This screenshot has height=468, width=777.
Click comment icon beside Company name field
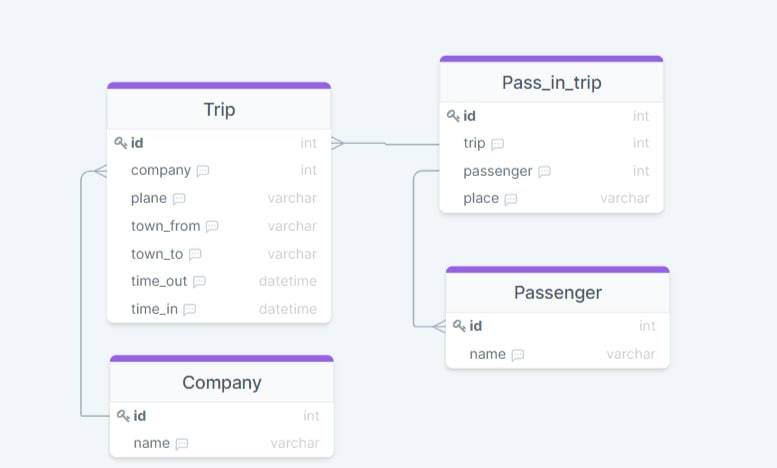coord(182,444)
